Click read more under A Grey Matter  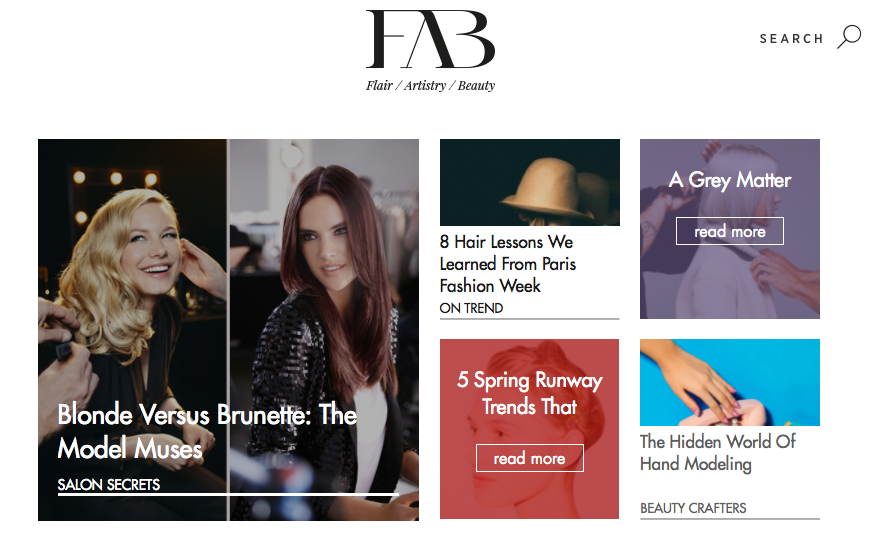[729, 231]
